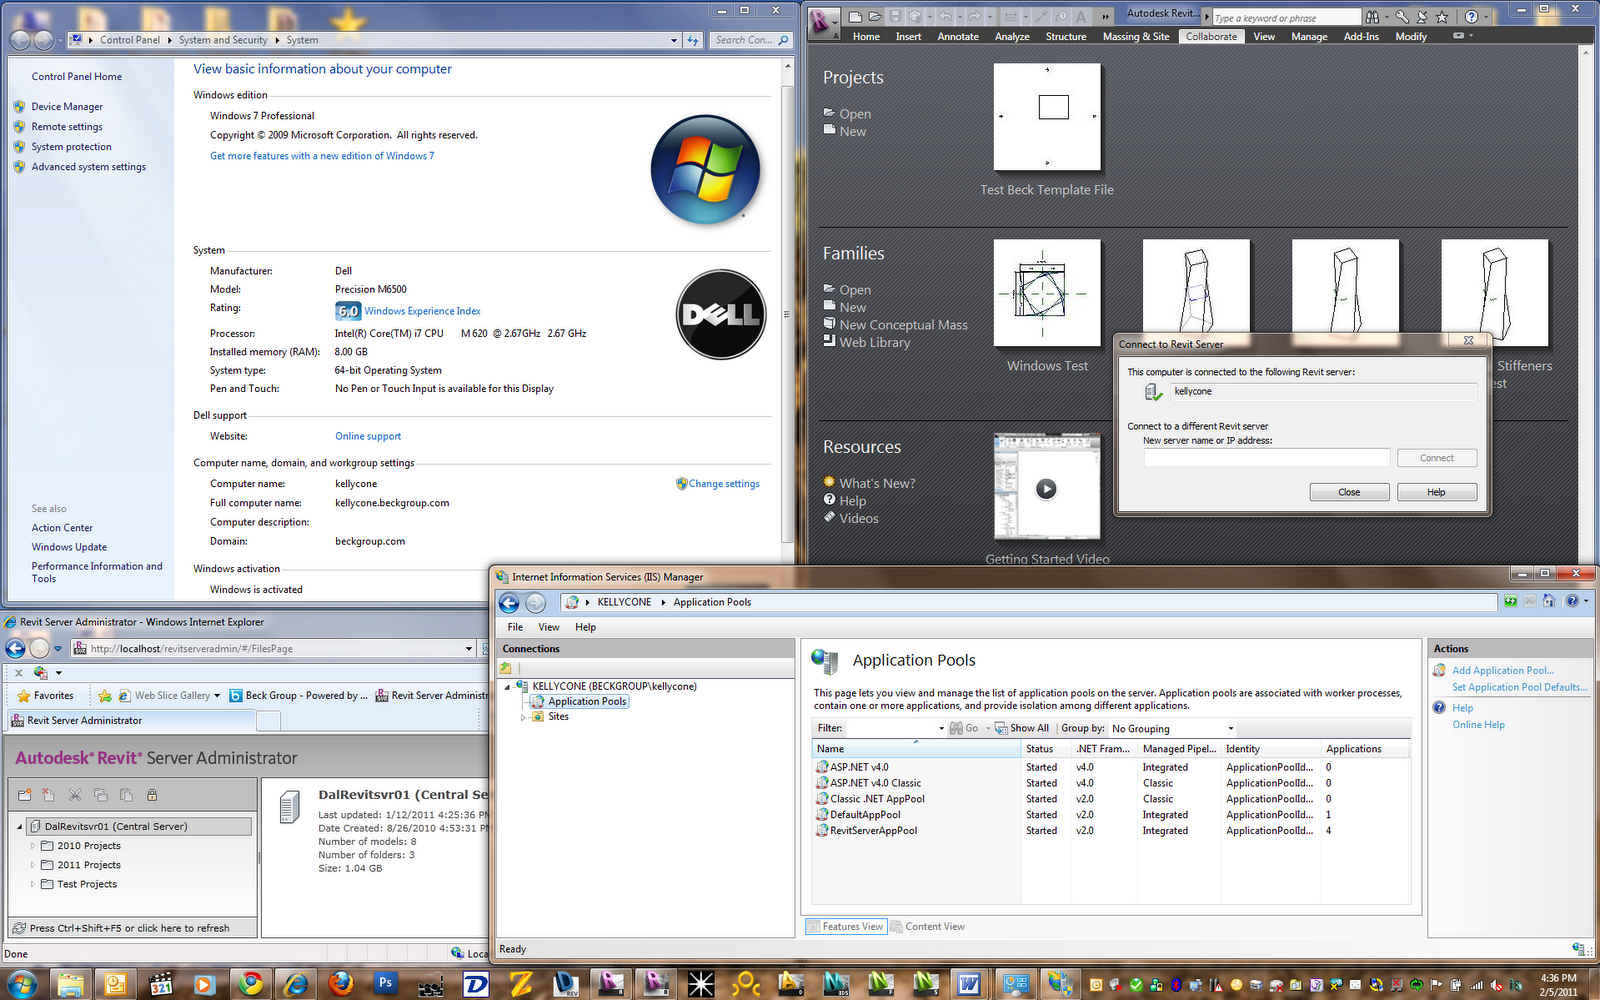The width and height of the screenshot is (1600, 1000).
Task: Open the Revit application menu button
Action: 822,22
